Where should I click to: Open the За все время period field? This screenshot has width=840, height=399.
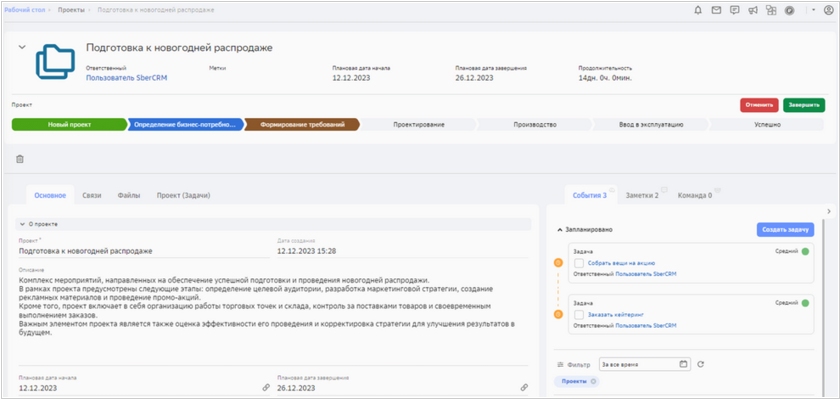click(x=644, y=364)
